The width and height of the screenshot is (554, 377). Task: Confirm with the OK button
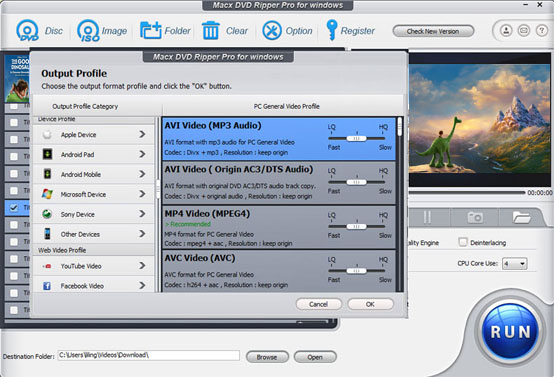[x=370, y=304]
